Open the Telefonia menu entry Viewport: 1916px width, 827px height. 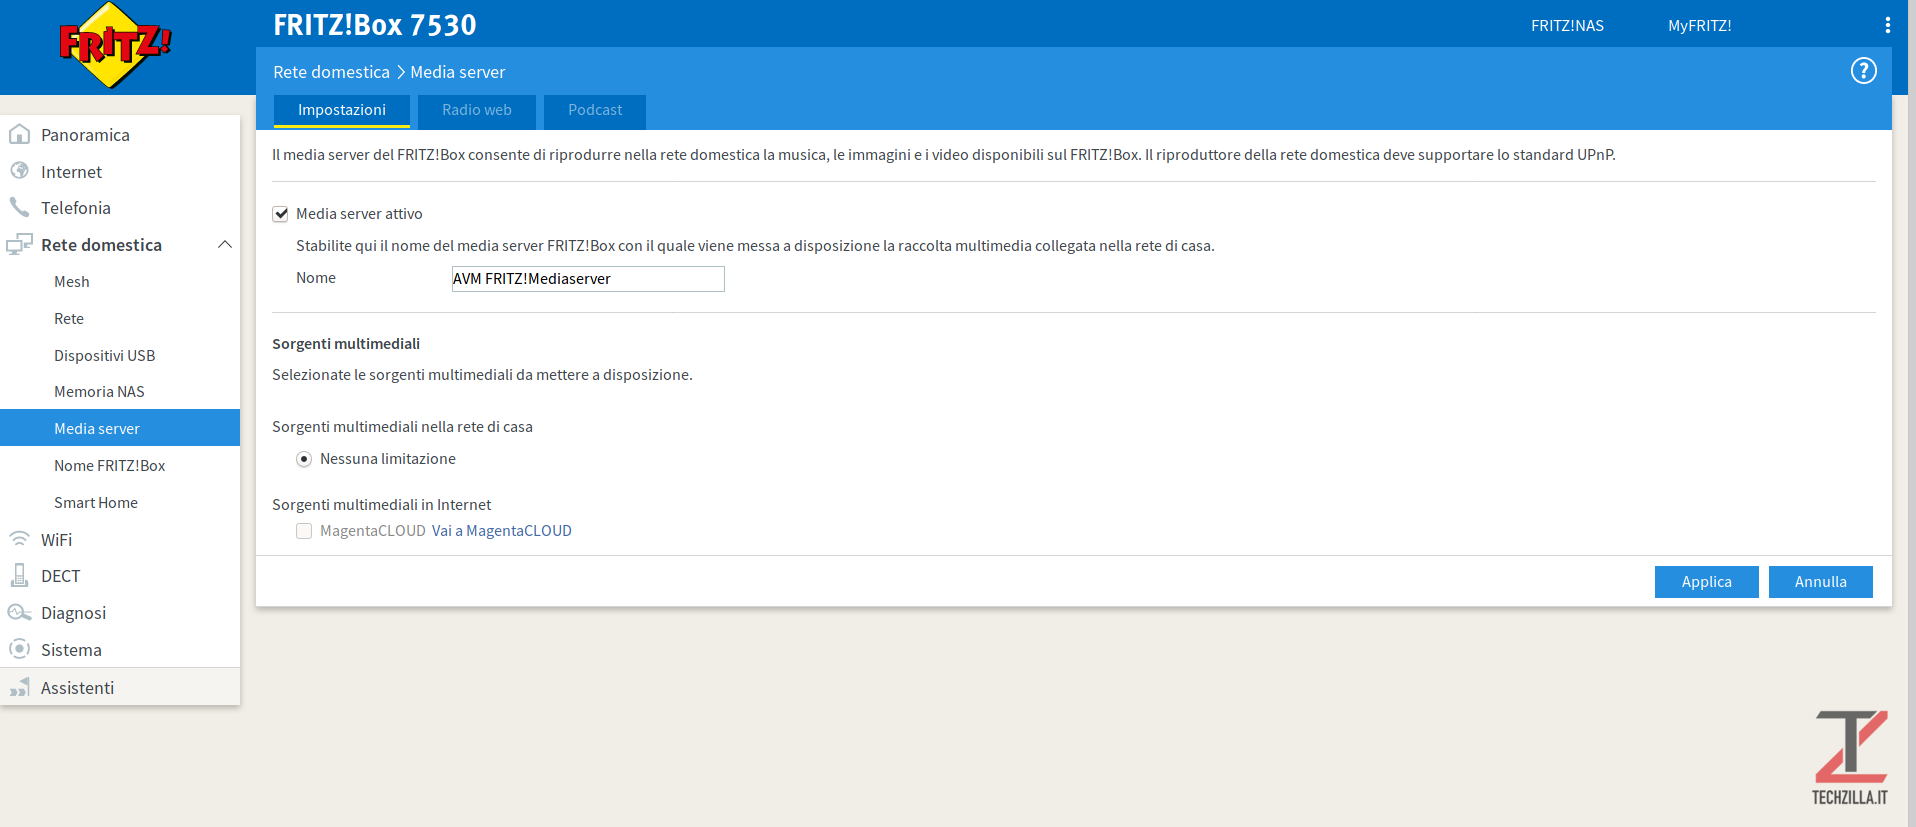pos(76,208)
